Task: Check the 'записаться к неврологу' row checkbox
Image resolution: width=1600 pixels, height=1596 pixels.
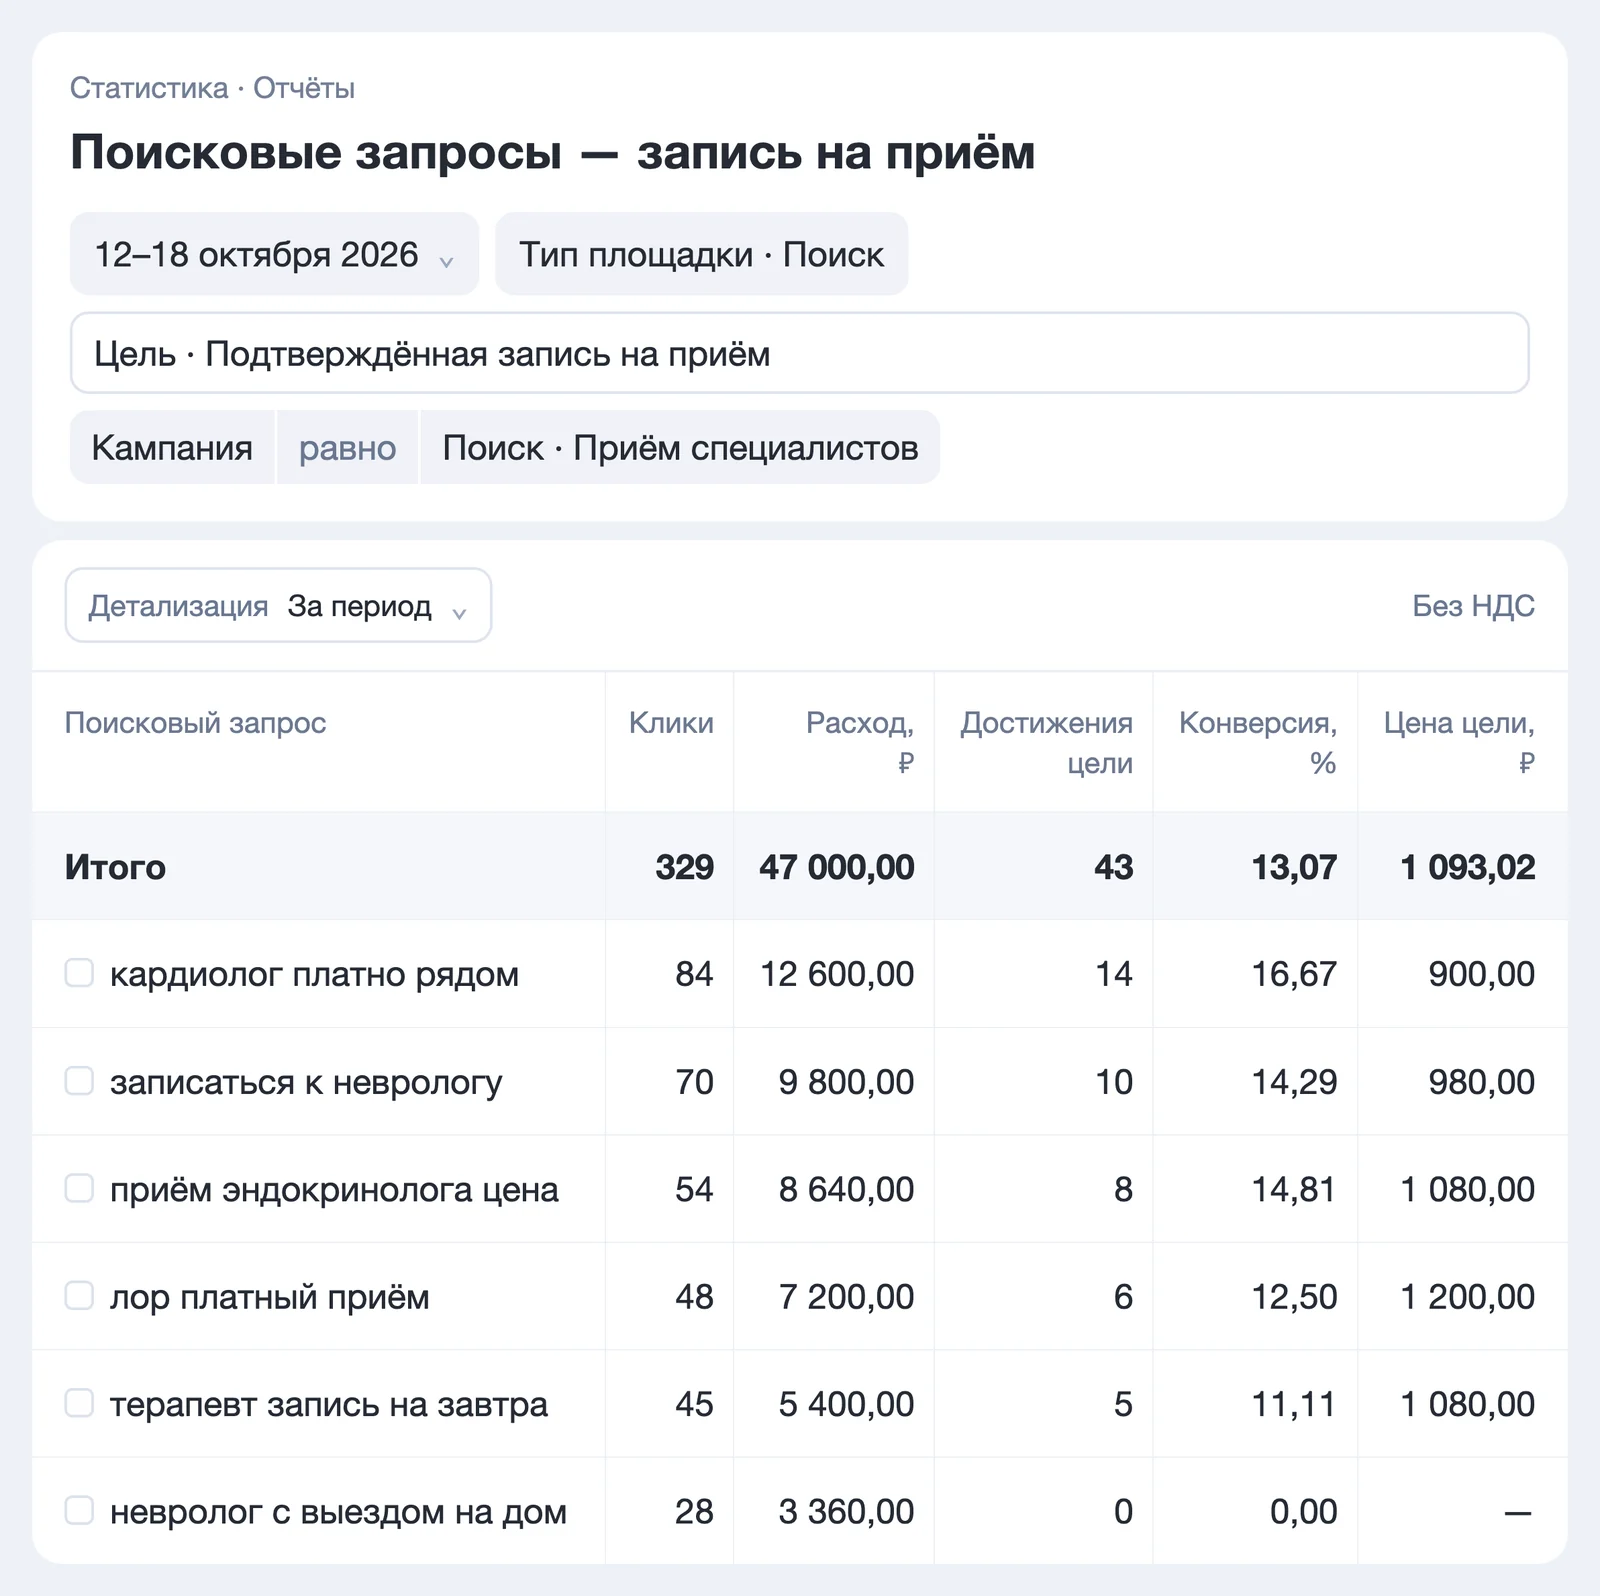Action: pos(79,1081)
